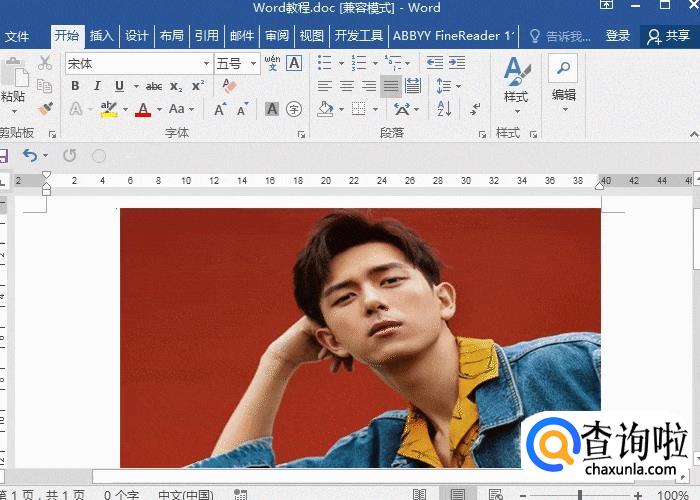Toggle Italic formatting
Image resolution: width=700 pixels, height=500 pixels.
[x=97, y=86]
